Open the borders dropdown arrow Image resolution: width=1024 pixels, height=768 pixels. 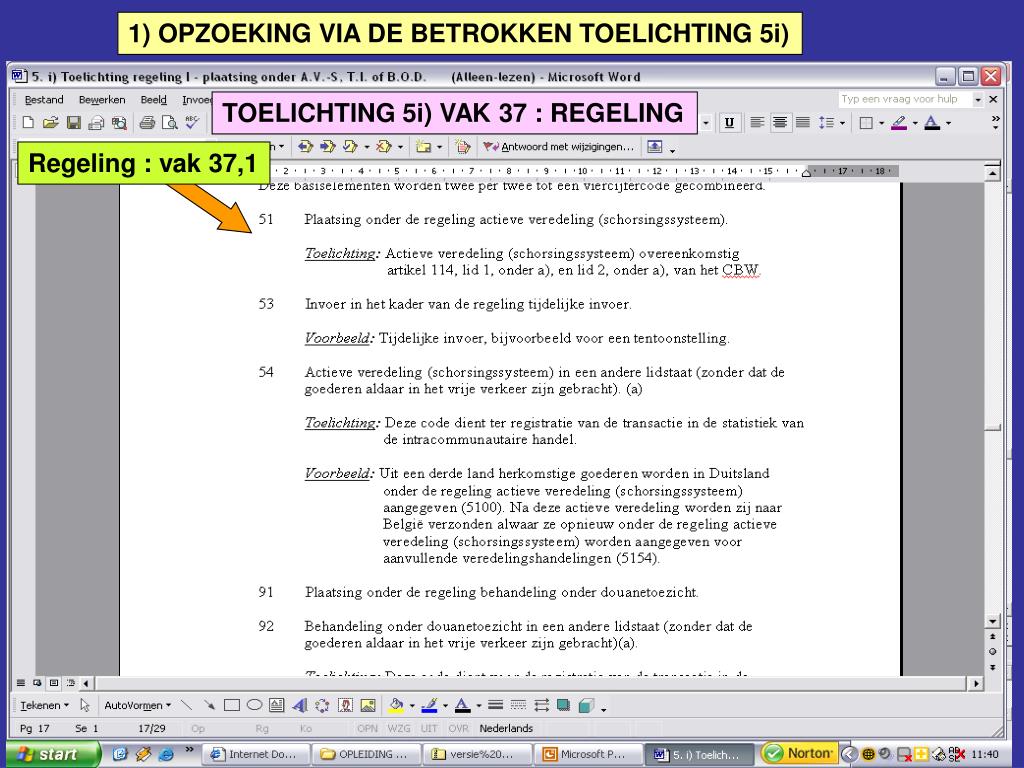click(x=882, y=123)
